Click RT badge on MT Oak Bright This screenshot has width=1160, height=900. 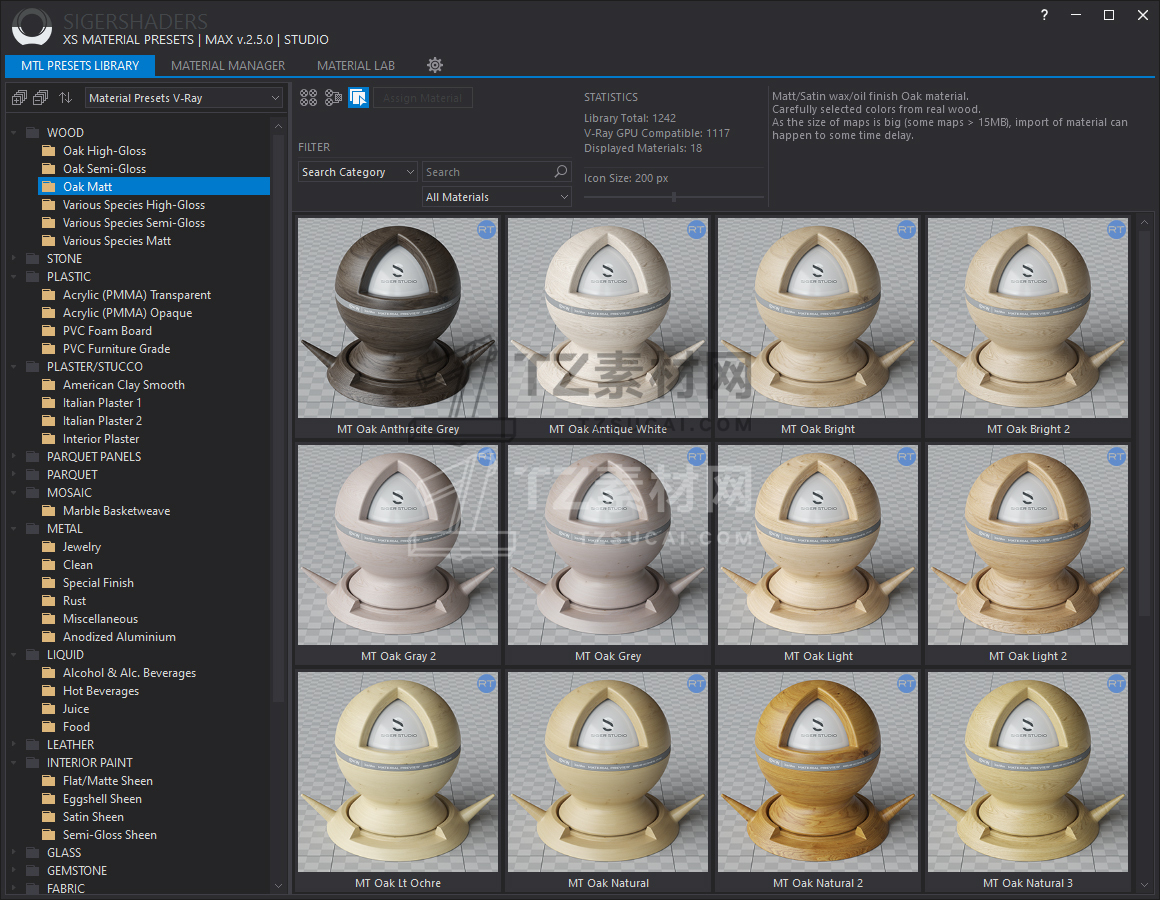pyautogui.click(x=906, y=230)
